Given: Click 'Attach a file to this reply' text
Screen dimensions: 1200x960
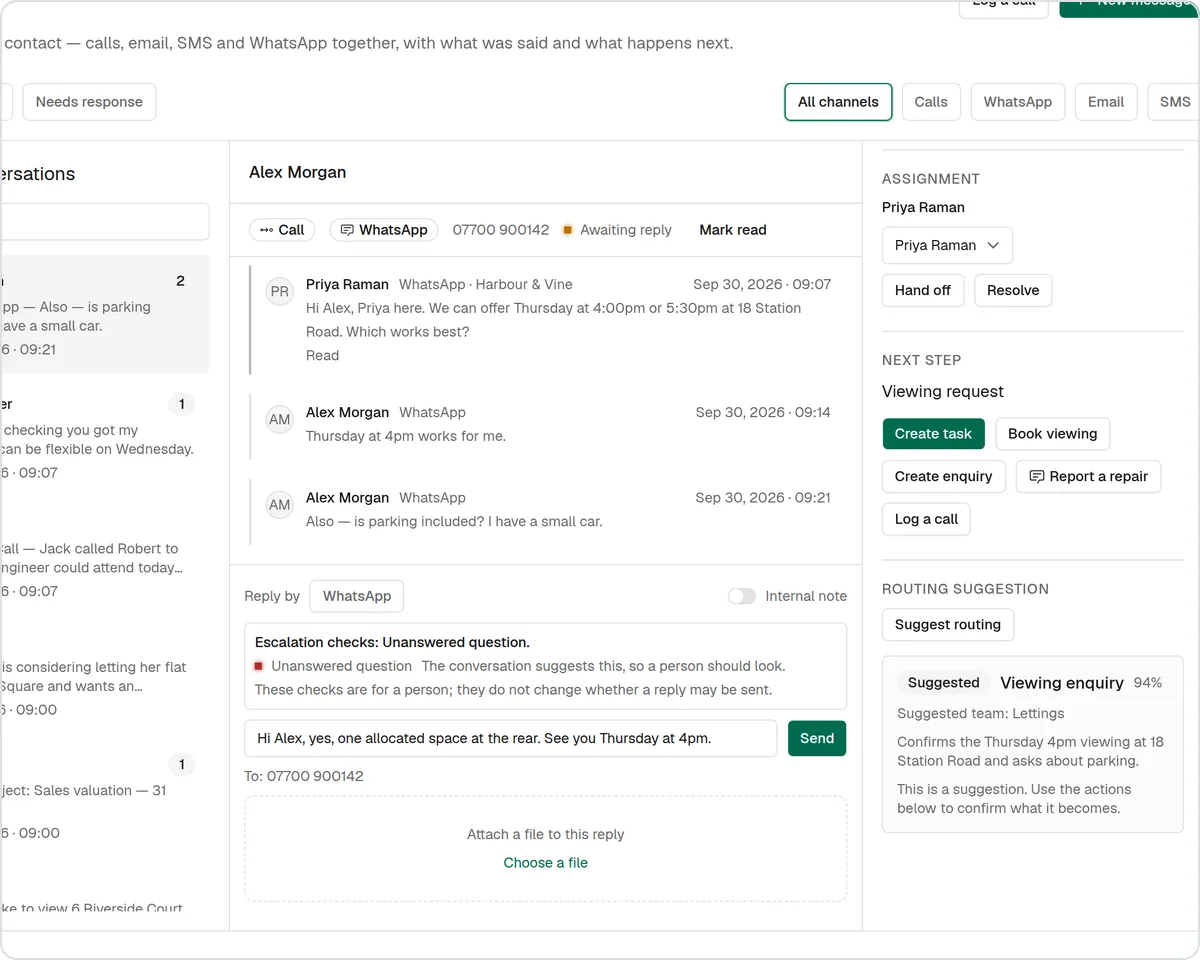Looking at the screenshot, I should pyautogui.click(x=546, y=834).
